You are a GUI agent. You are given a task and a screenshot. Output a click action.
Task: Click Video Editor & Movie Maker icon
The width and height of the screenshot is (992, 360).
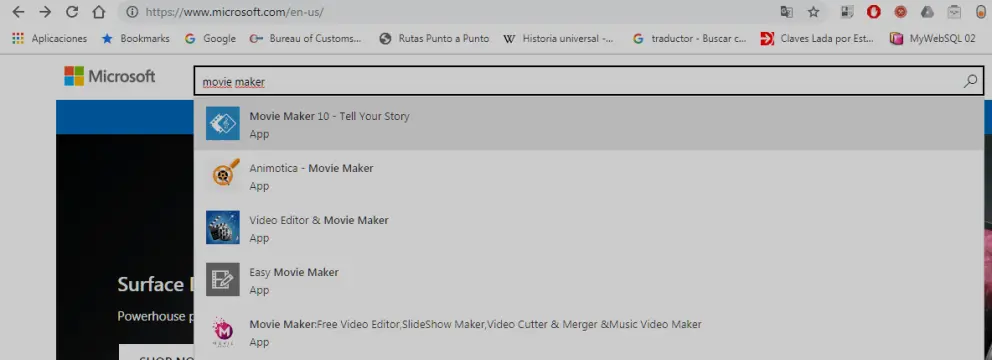pos(223,227)
